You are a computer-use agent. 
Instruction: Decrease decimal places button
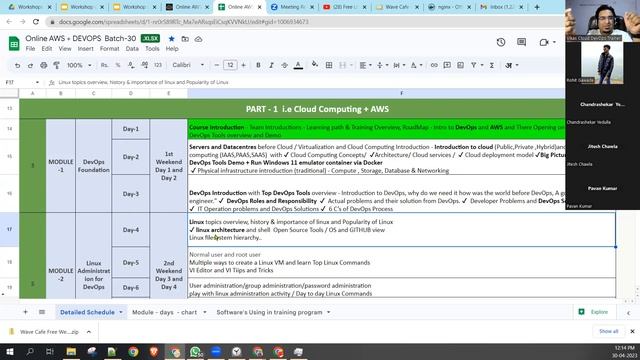(131, 65)
